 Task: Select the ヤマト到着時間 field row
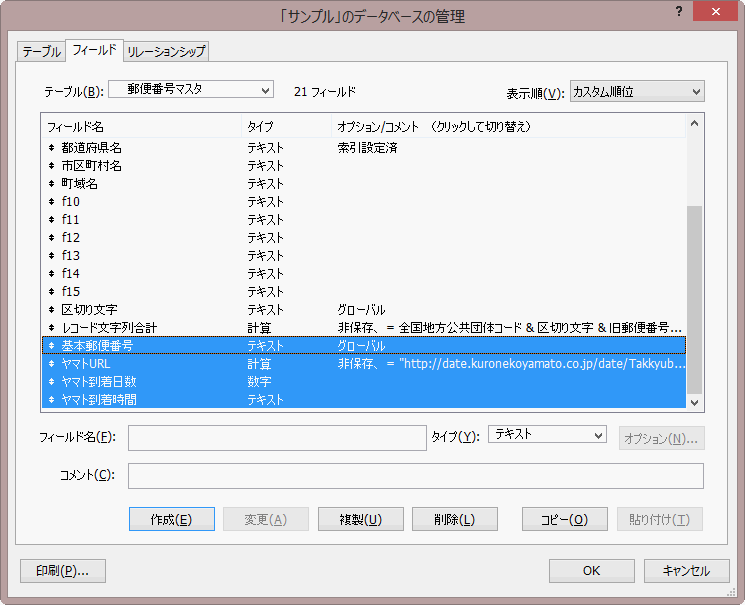(x=364, y=399)
